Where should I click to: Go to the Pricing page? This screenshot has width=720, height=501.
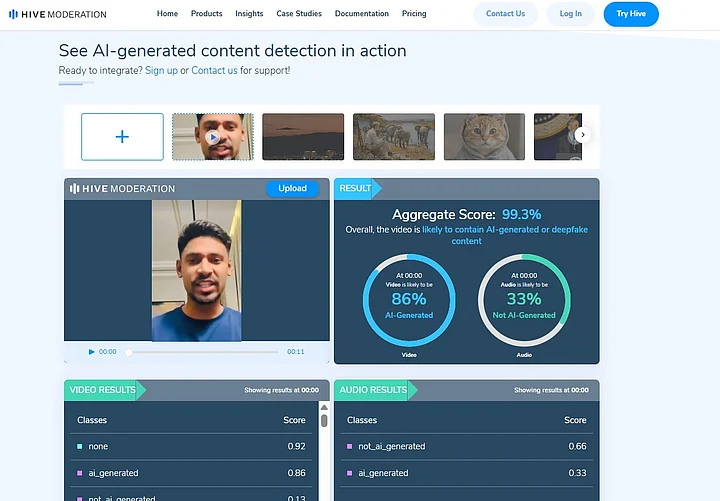413,14
